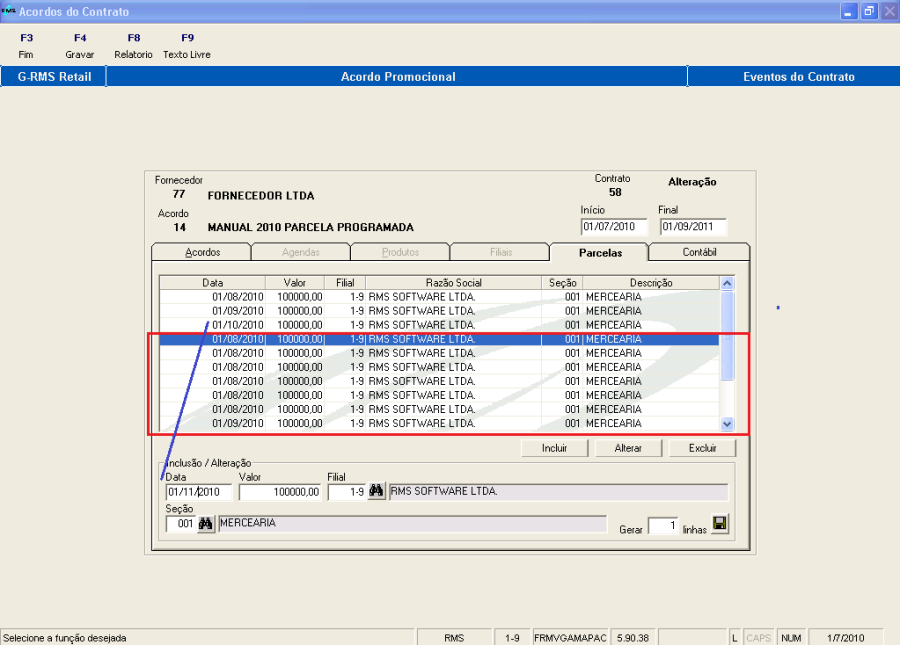Click the Alterar button
The width and height of the screenshot is (900, 645).
click(x=629, y=448)
